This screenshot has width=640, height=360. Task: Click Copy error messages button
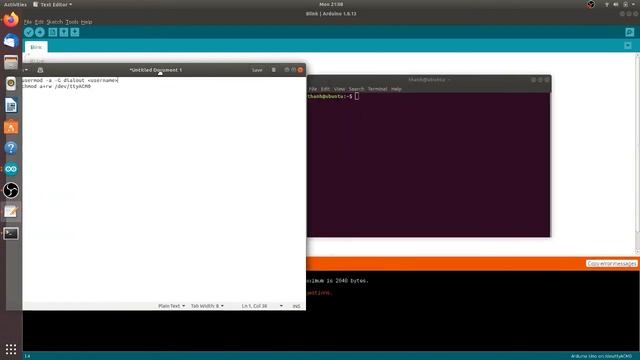point(611,264)
